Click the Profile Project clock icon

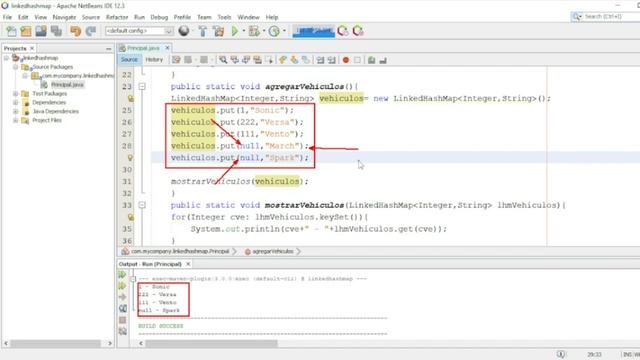tap(274, 31)
